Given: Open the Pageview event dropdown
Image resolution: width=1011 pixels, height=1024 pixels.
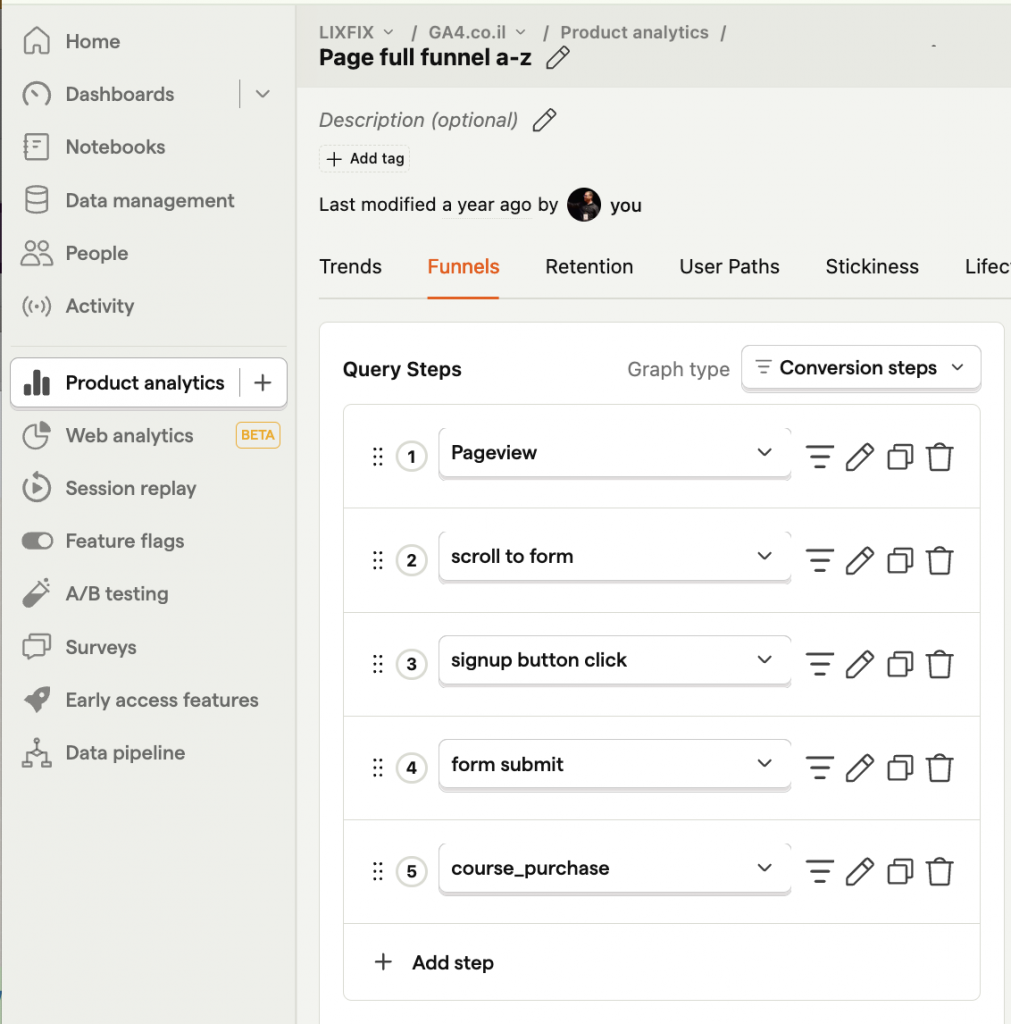Looking at the screenshot, I should point(615,453).
